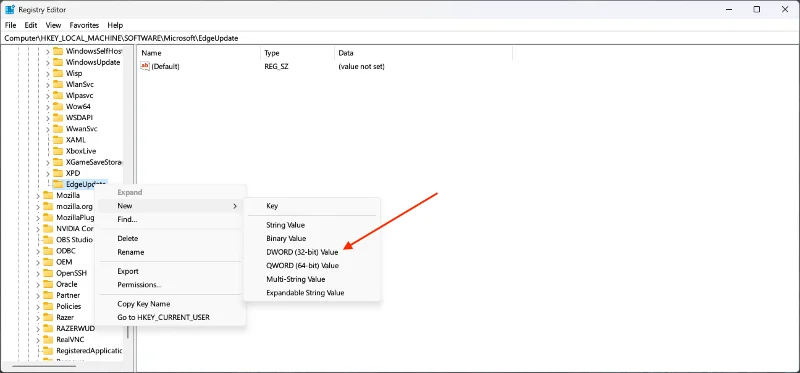This screenshot has width=800, height=373.
Task: Click the OpenSSH folder icon
Action: [48, 273]
